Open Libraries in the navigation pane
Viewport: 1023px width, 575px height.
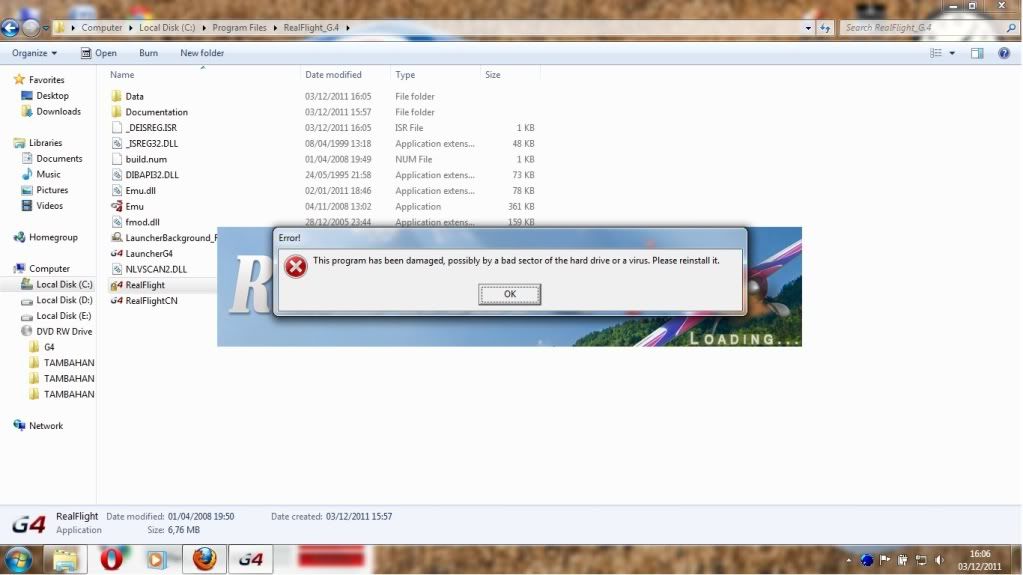45,143
